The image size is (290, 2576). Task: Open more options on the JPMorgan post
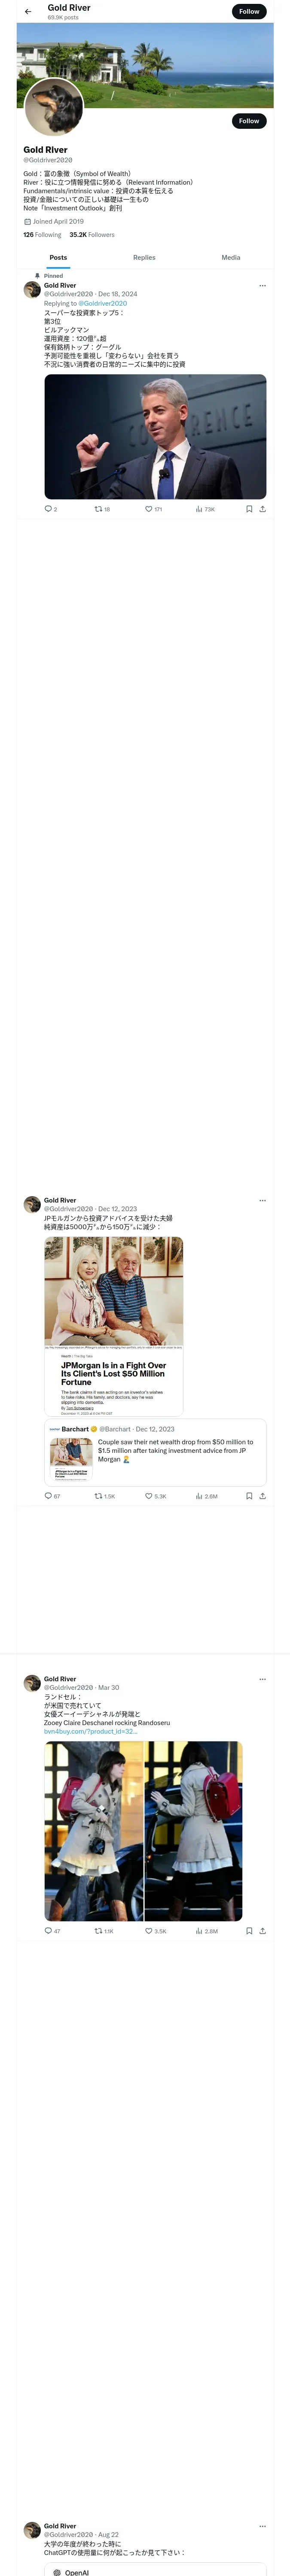pyautogui.click(x=262, y=1200)
